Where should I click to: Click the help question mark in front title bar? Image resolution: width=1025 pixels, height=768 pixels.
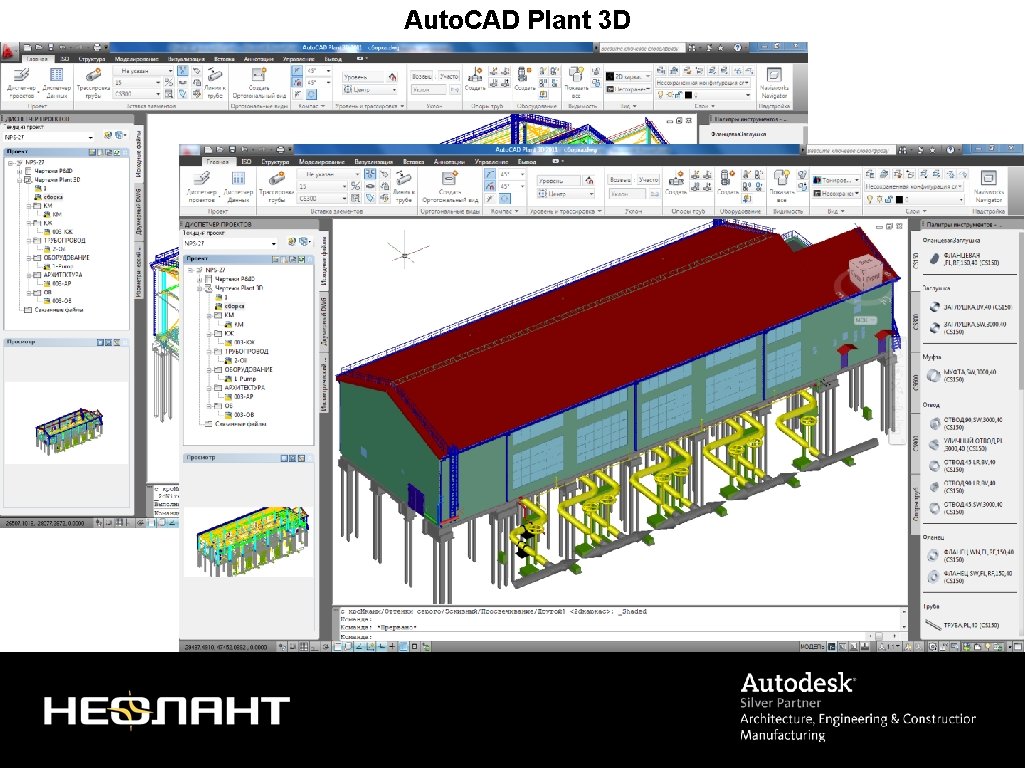950,150
